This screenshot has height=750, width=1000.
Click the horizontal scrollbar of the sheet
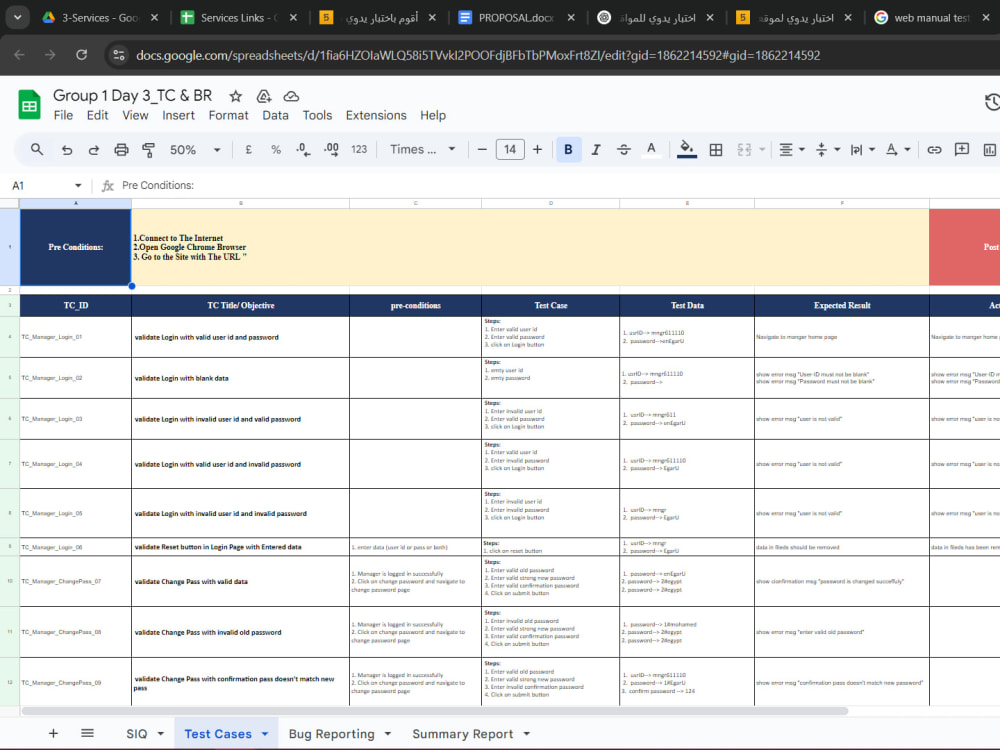pos(434,711)
